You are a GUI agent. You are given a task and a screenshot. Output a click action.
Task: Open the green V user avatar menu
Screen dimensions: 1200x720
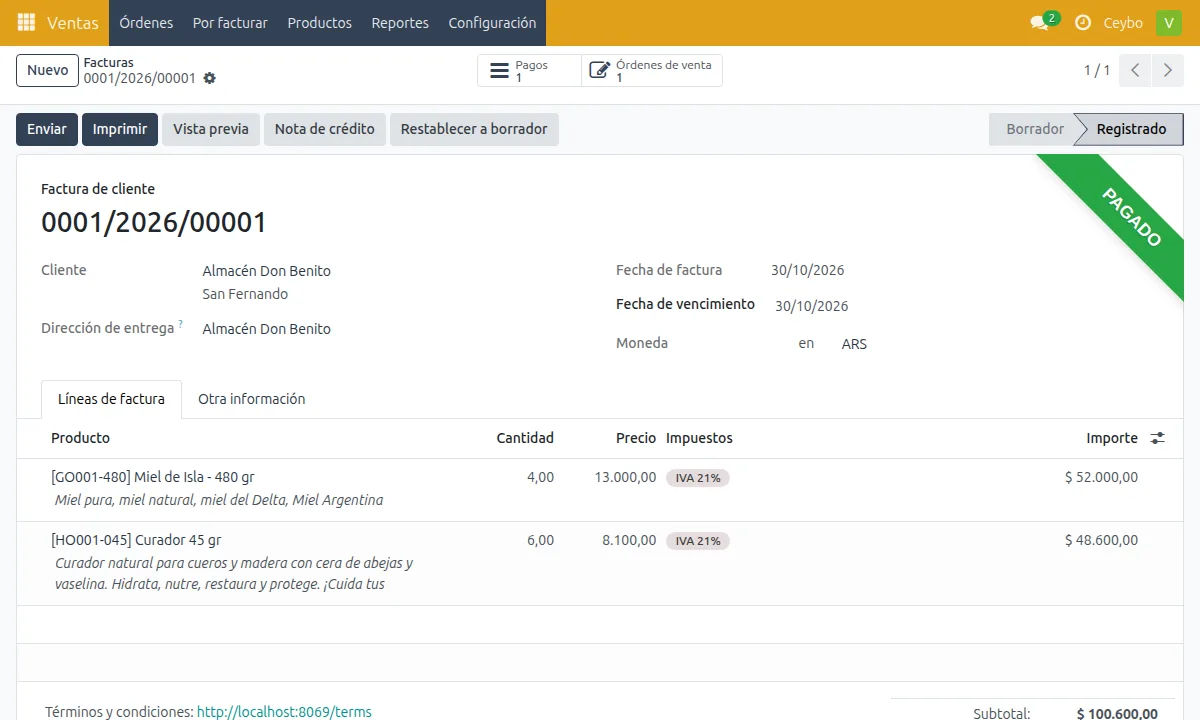pyautogui.click(x=1169, y=23)
